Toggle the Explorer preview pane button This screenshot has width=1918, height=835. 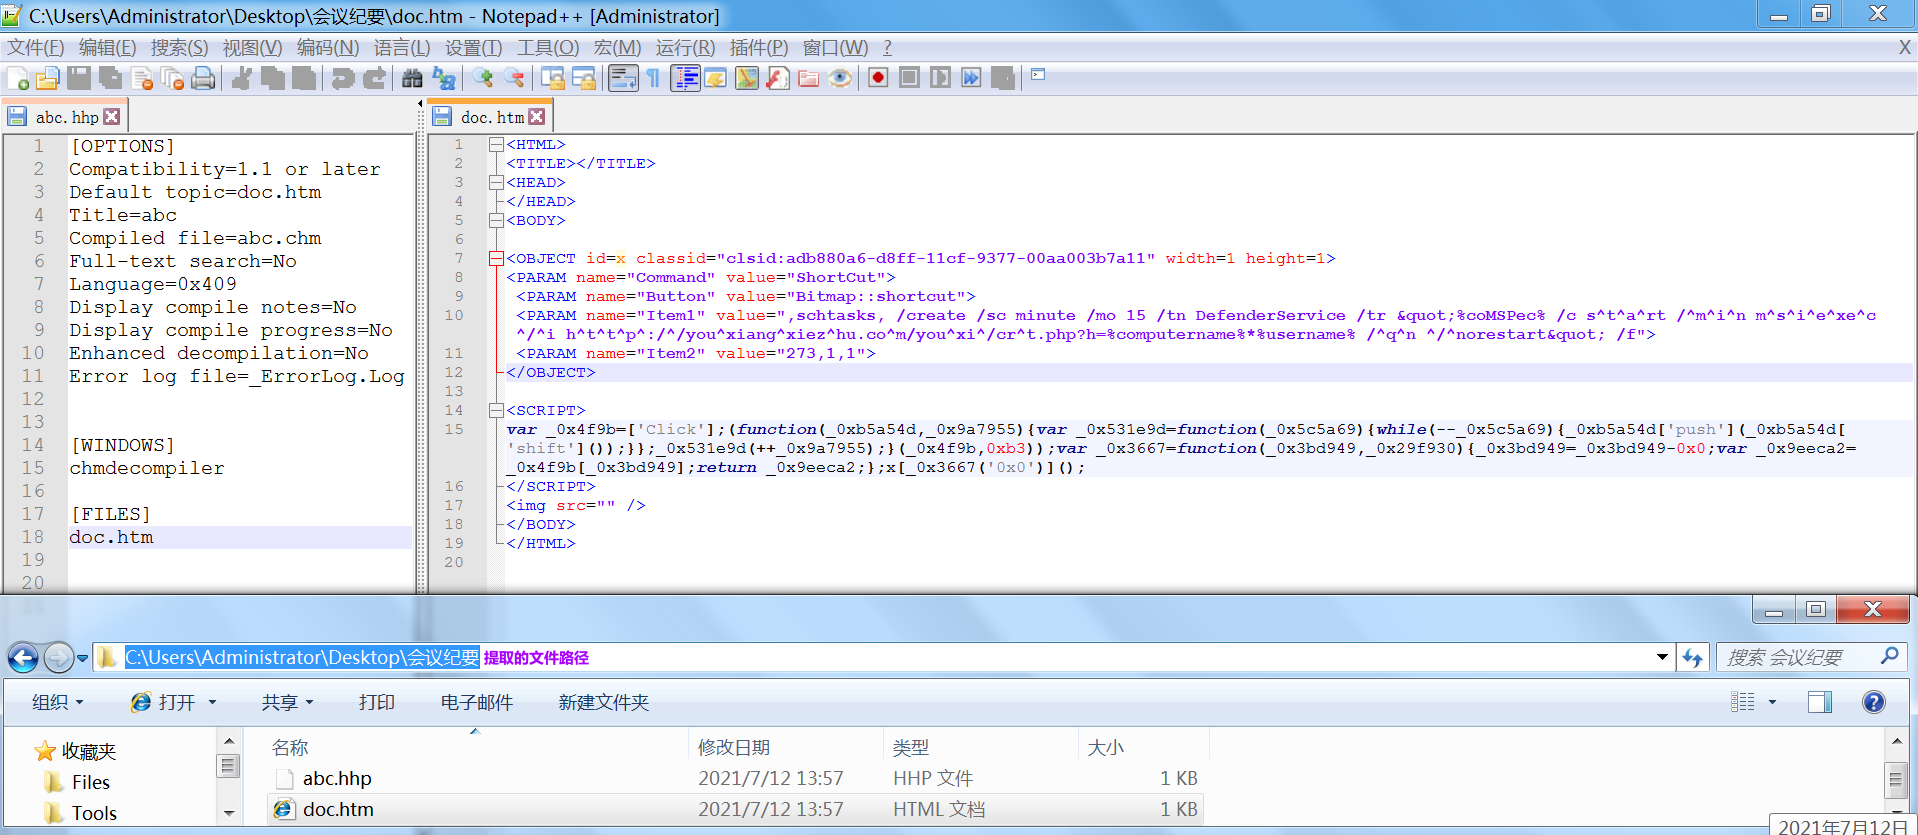[x=1820, y=702]
